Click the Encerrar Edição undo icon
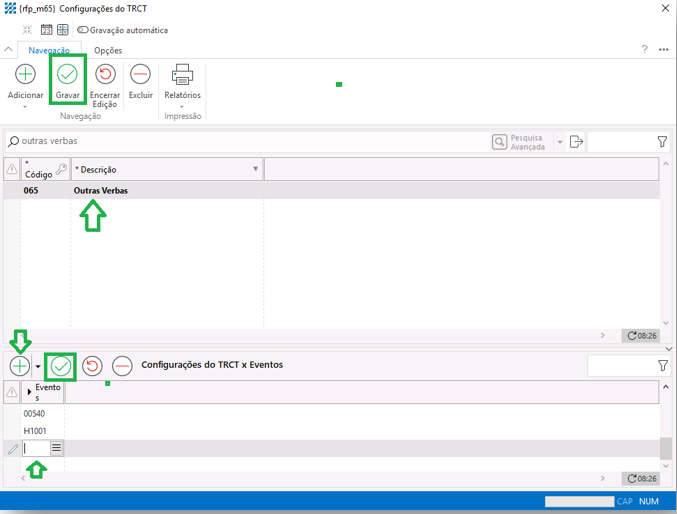 pyautogui.click(x=105, y=75)
